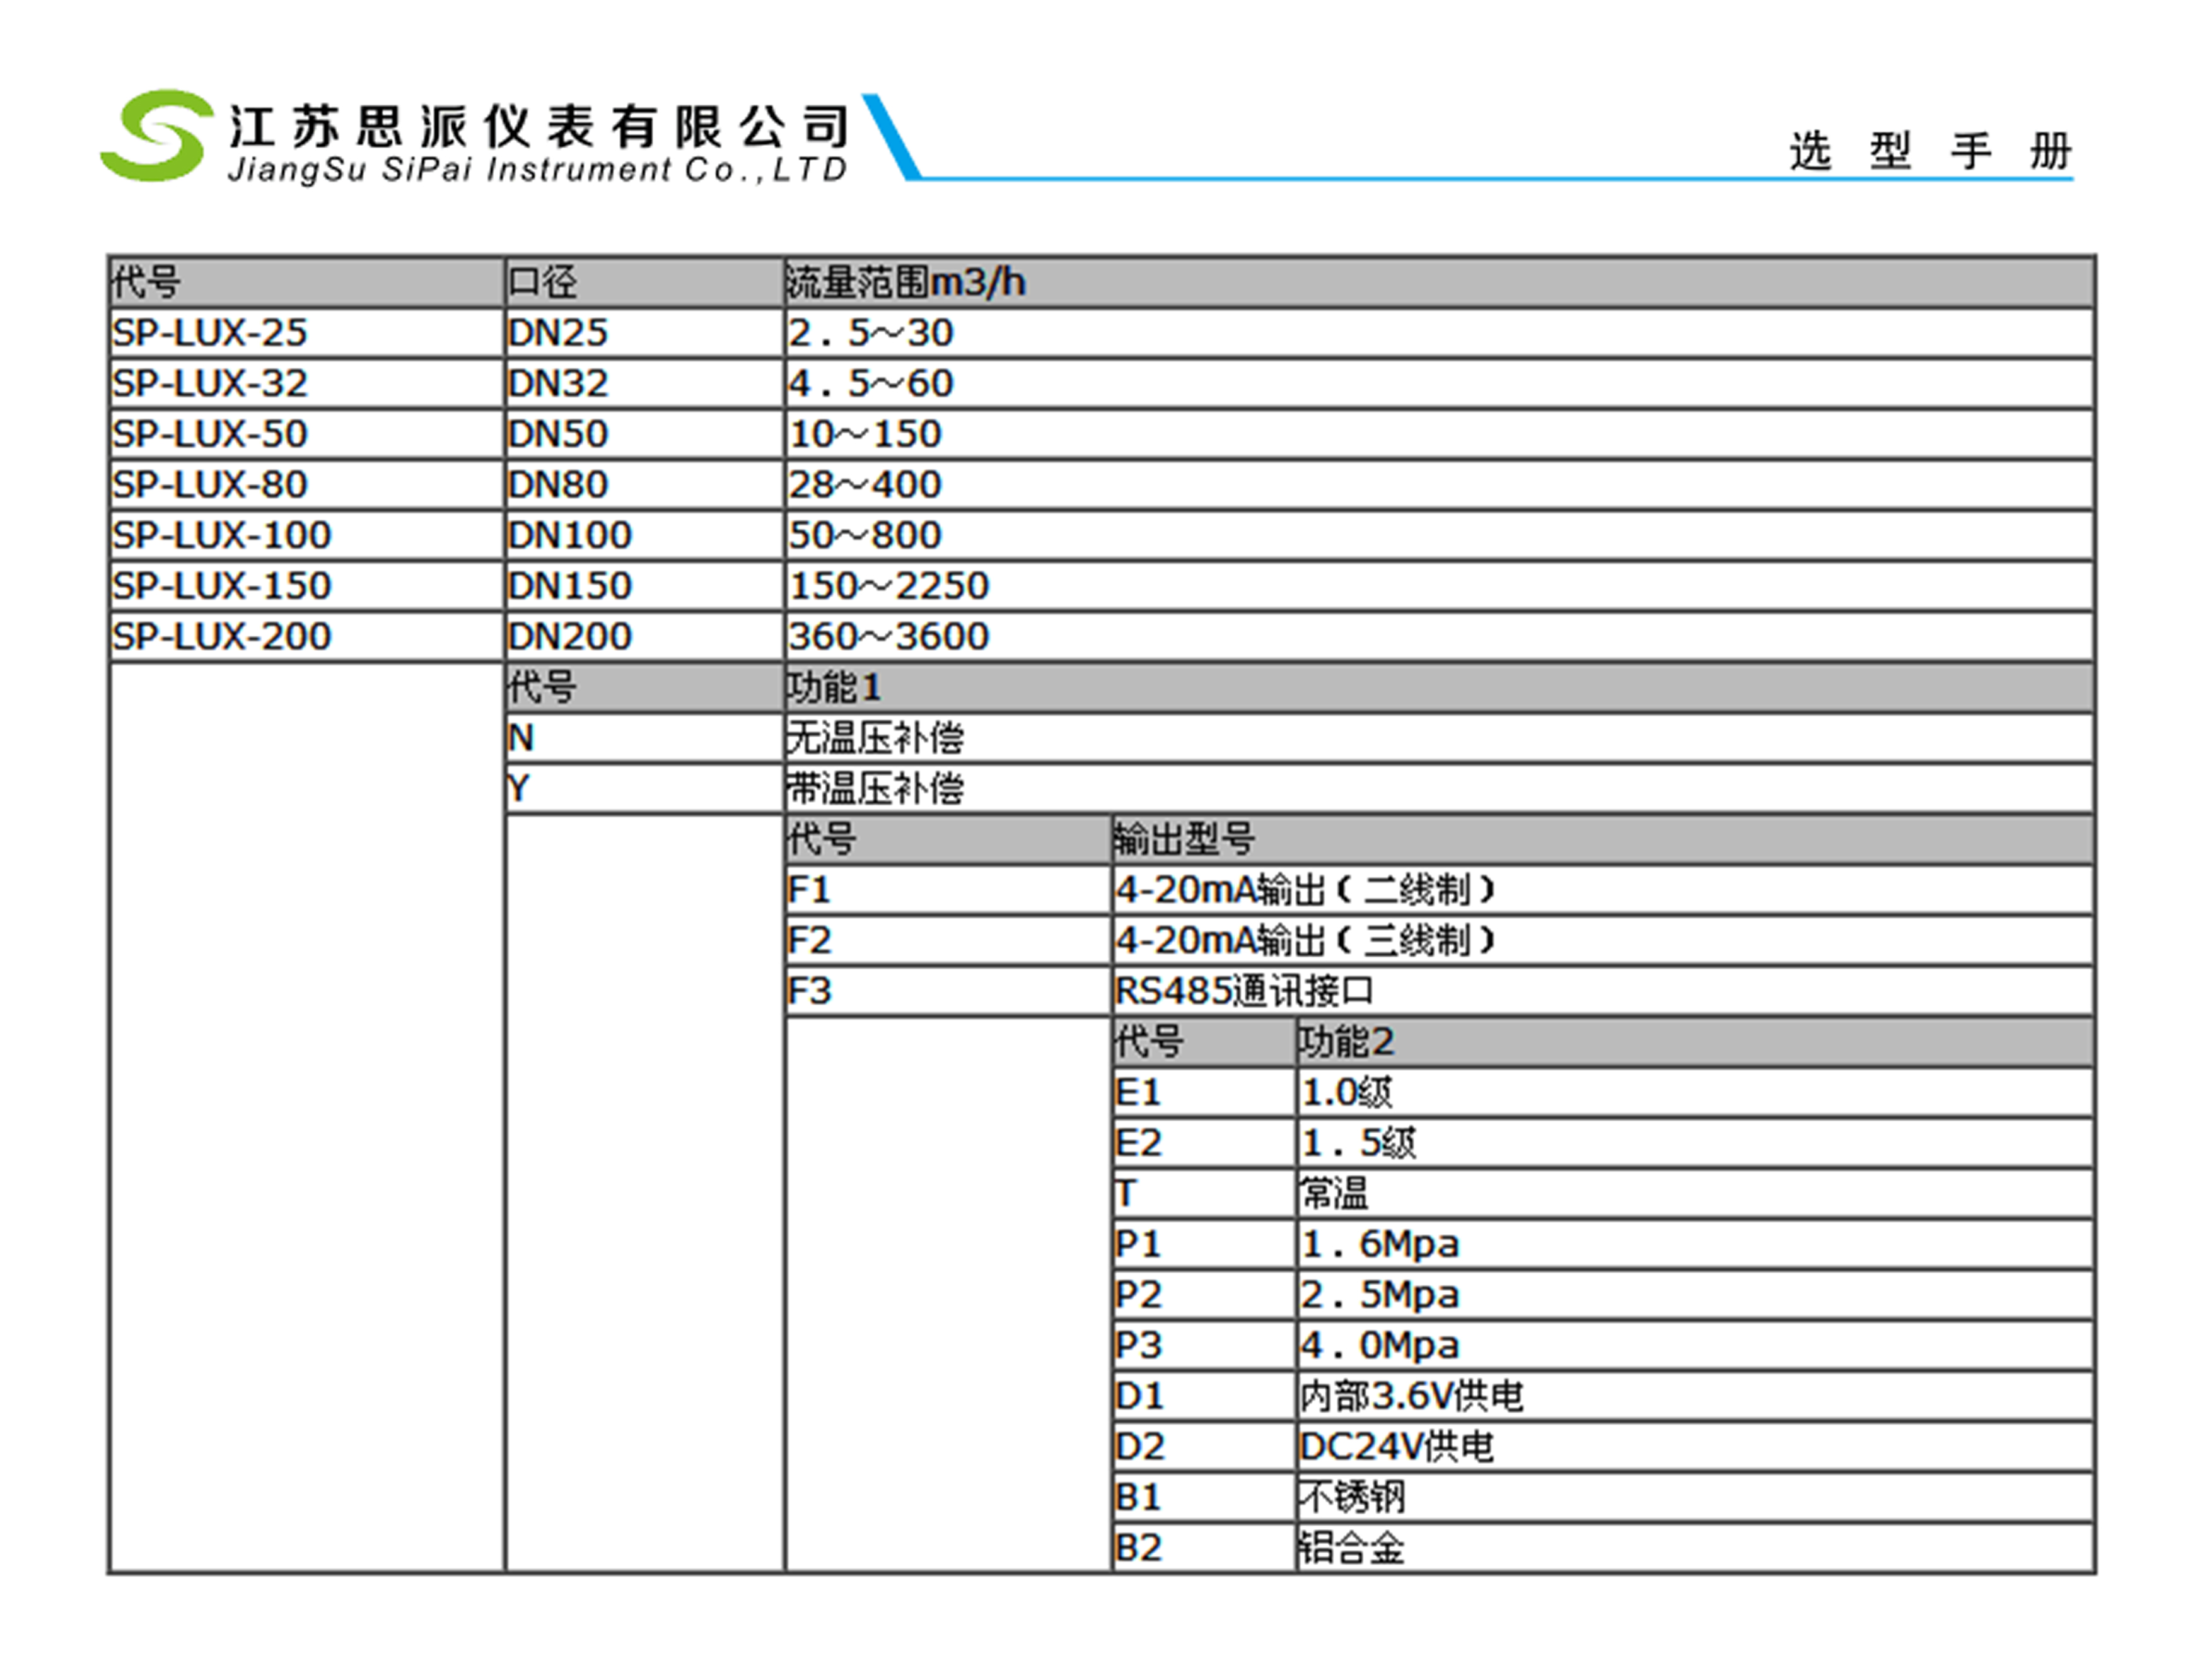Click the DN50 diameter cell
This screenshot has height=1675, width=2212.
(644, 434)
